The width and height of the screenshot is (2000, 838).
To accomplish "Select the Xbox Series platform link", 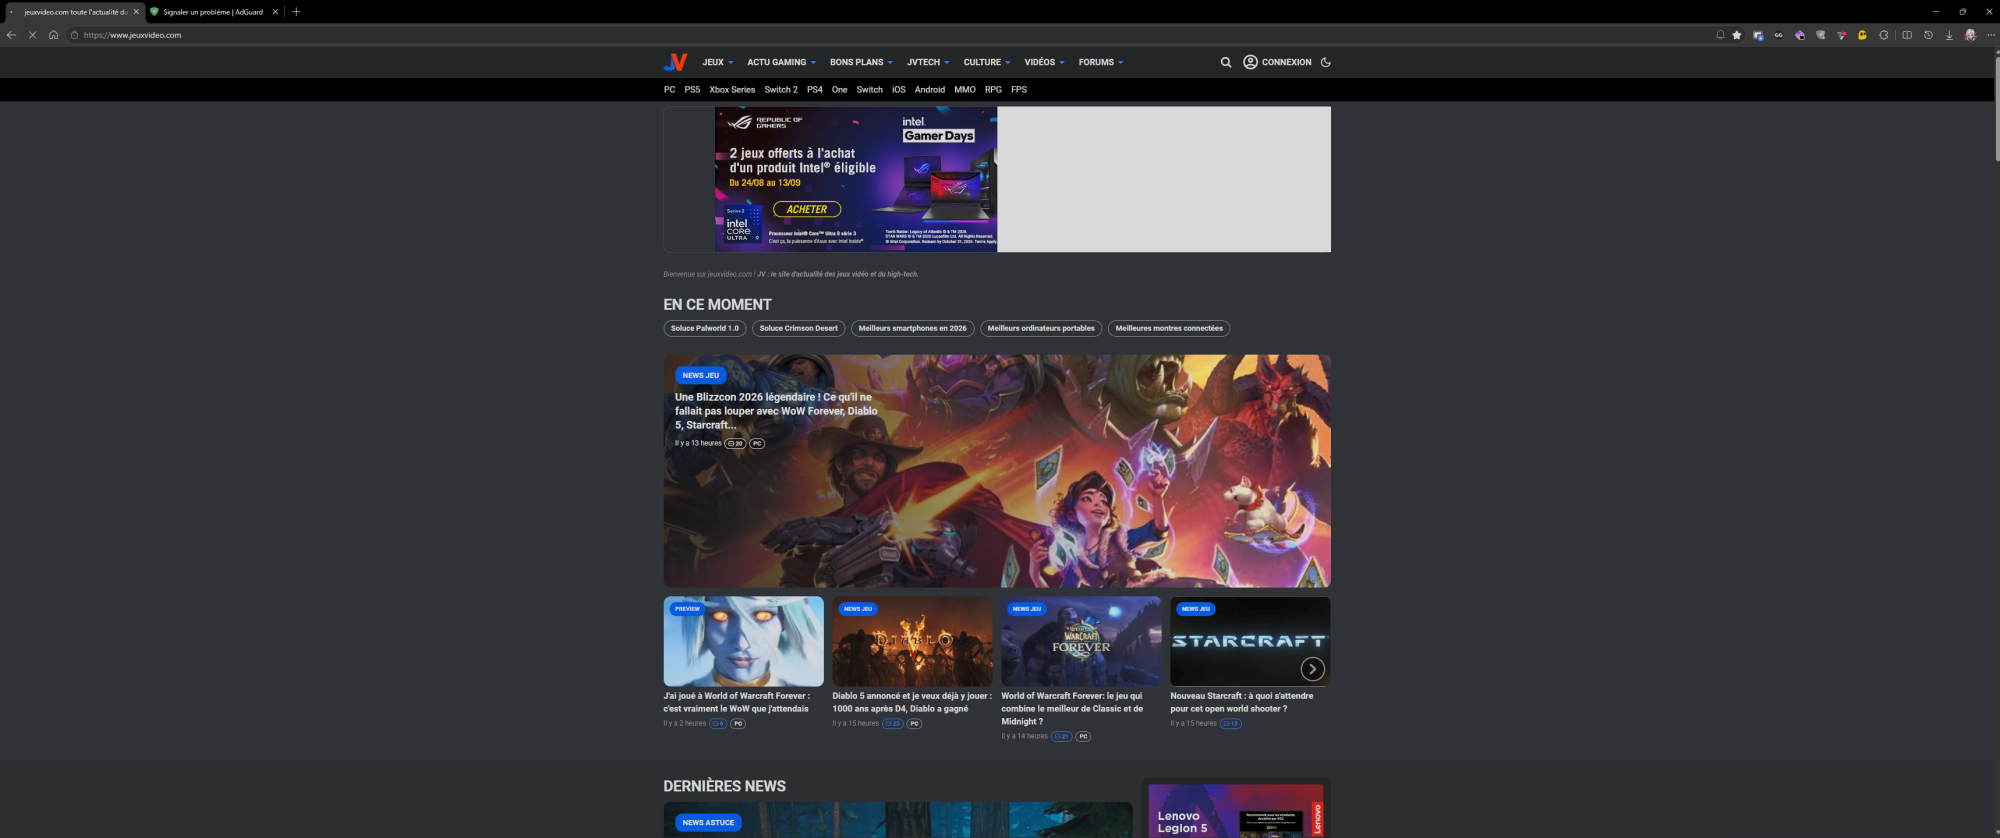I will point(732,90).
